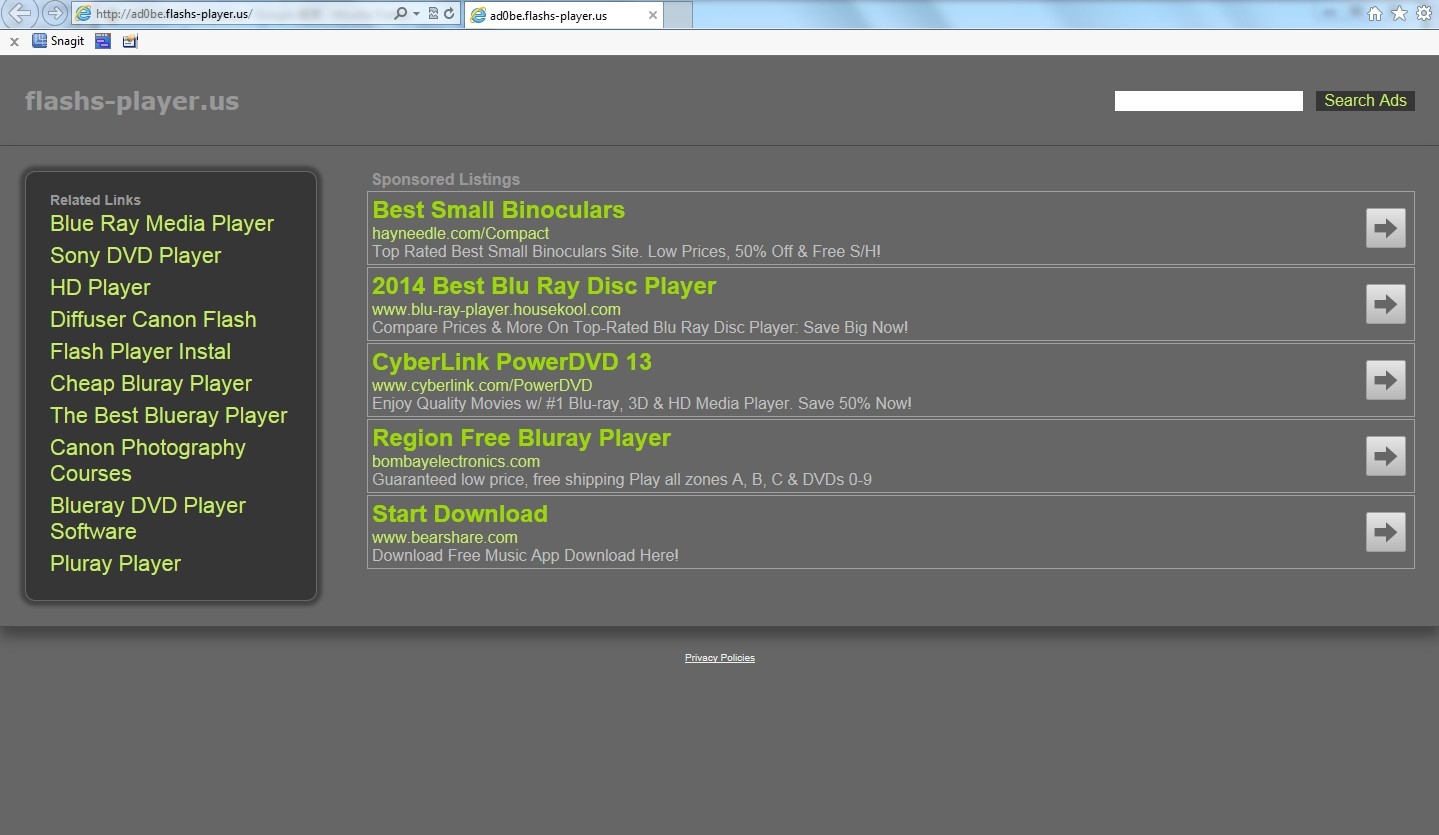1439x835 pixels.
Task: Open Canon Photography Courses link
Action: pyautogui.click(x=148, y=460)
